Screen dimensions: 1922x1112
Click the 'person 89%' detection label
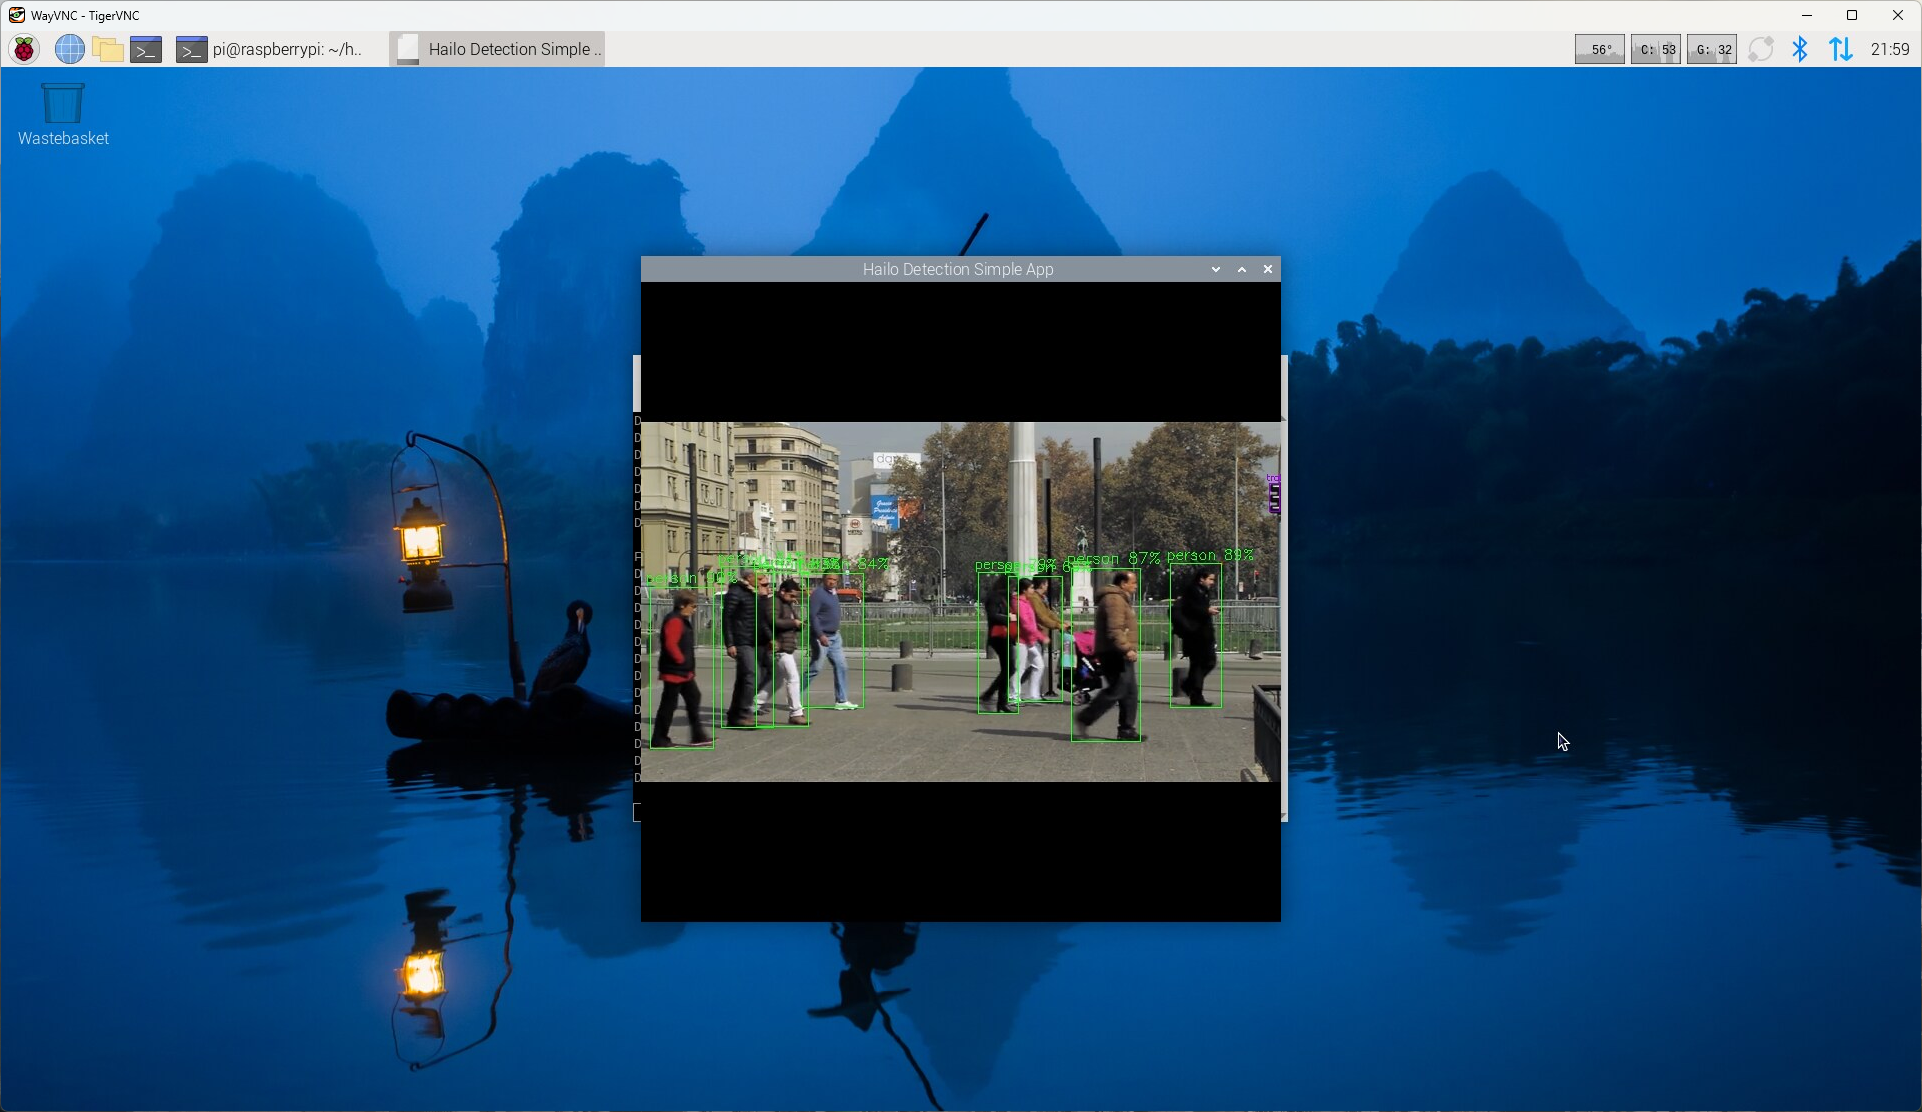tap(1209, 555)
